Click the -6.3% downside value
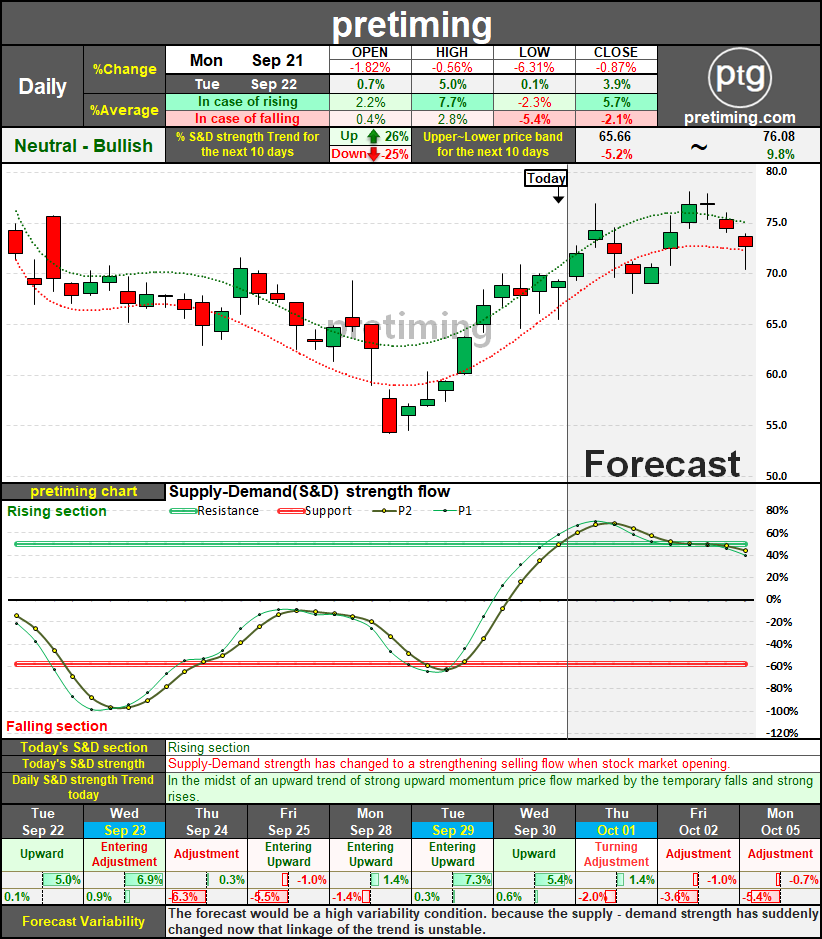822x939 pixels. (185, 897)
